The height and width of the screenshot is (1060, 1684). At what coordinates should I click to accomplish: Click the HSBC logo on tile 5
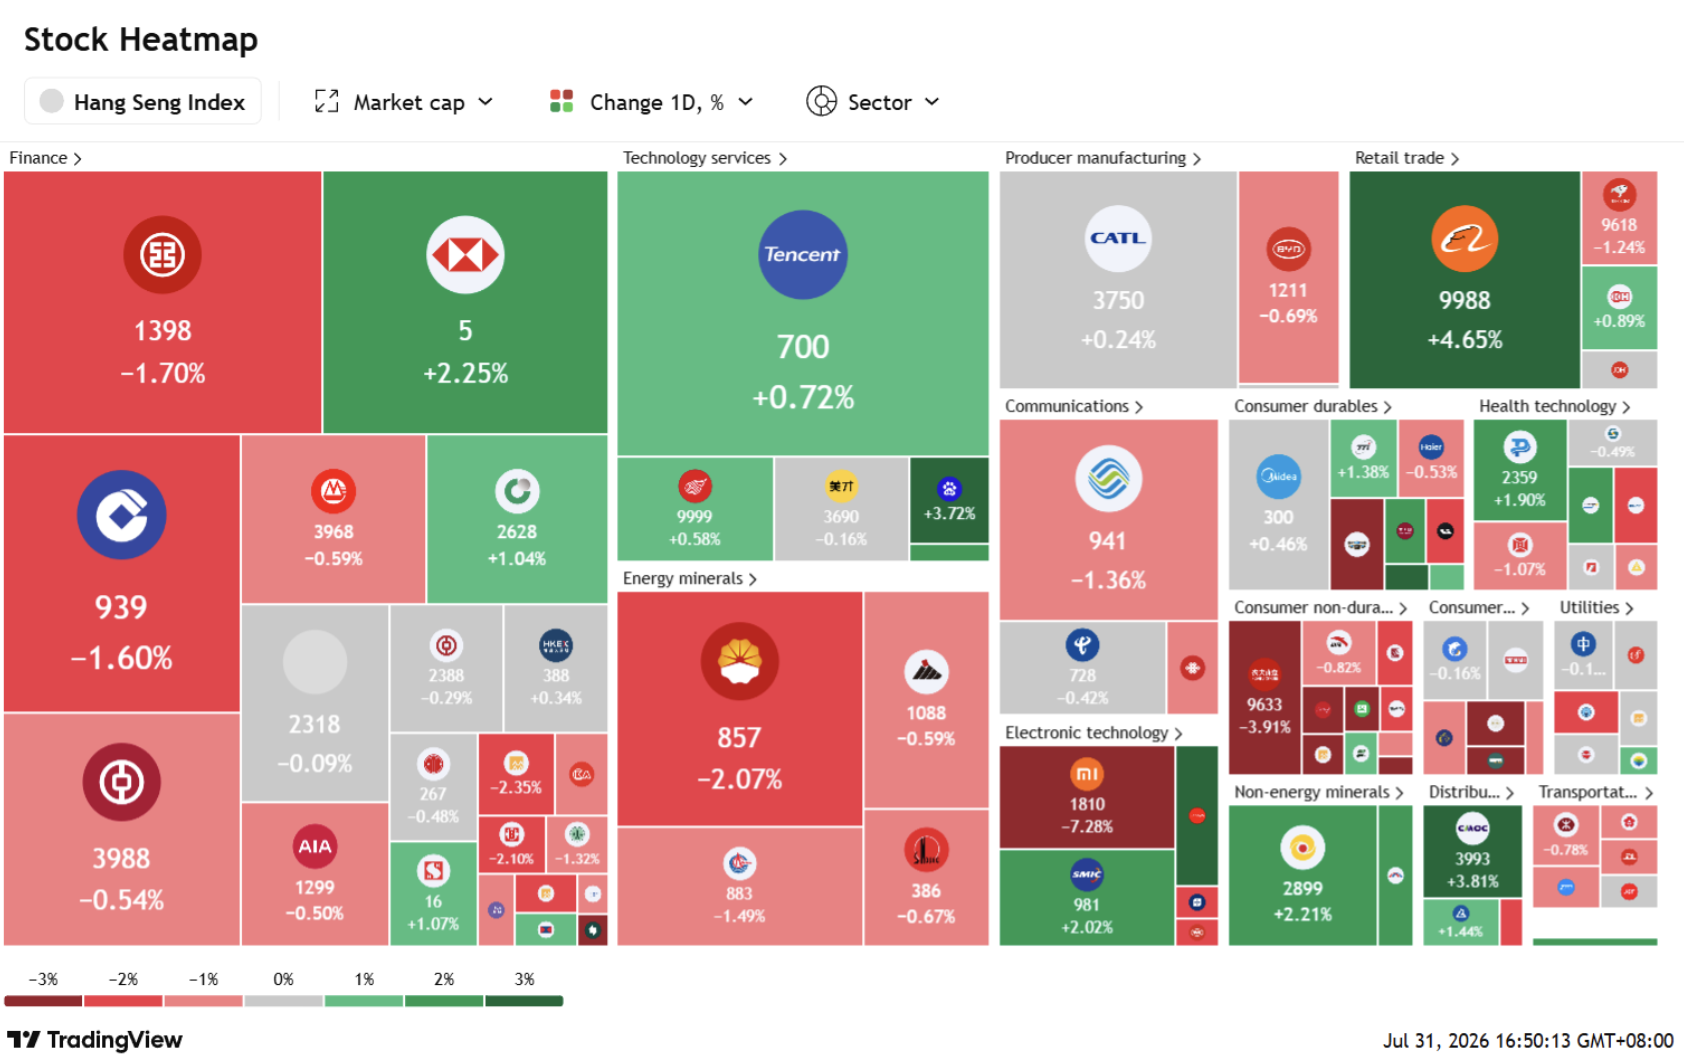tap(465, 255)
